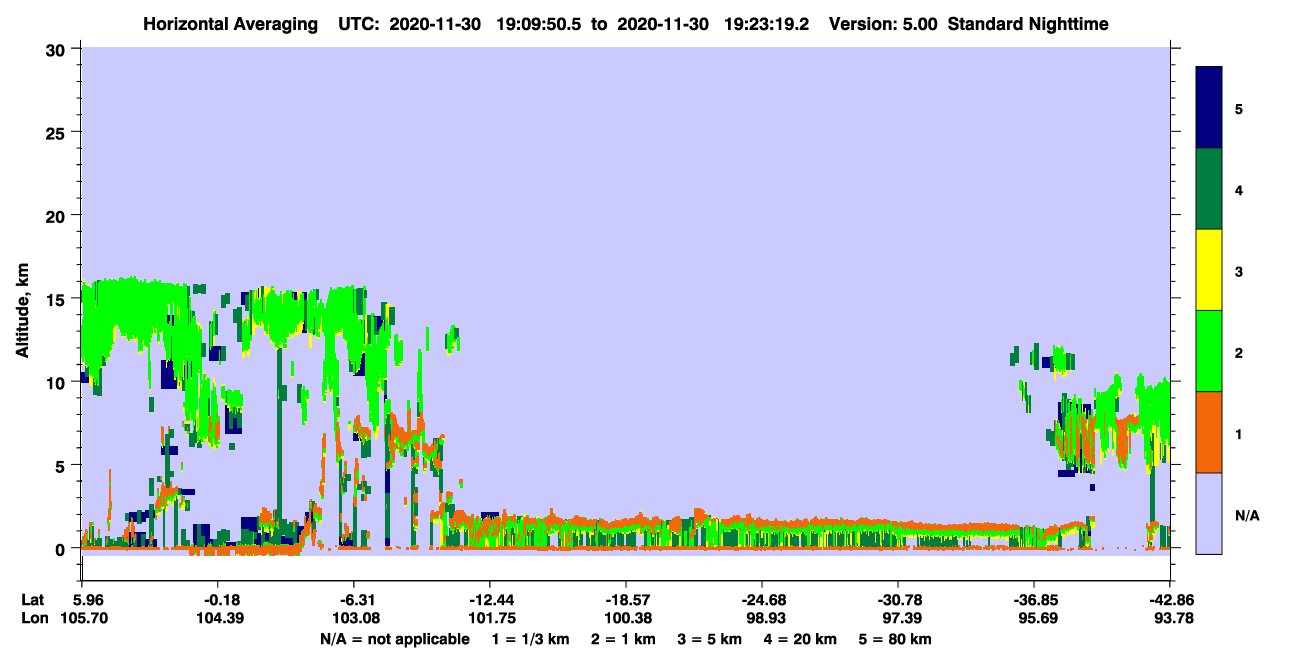Click the '2 = 1 km' legend text
The height and width of the screenshot is (667, 1300).
pyautogui.click(x=625, y=639)
